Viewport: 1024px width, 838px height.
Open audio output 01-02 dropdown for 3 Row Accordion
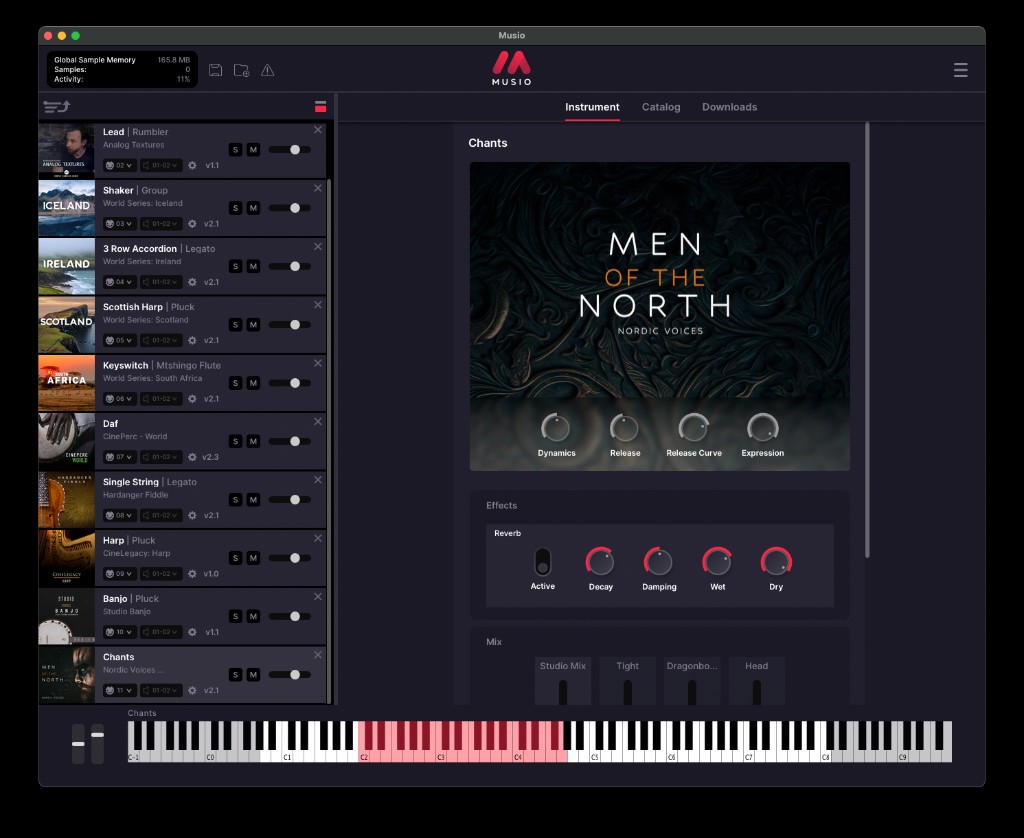[161, 282]
